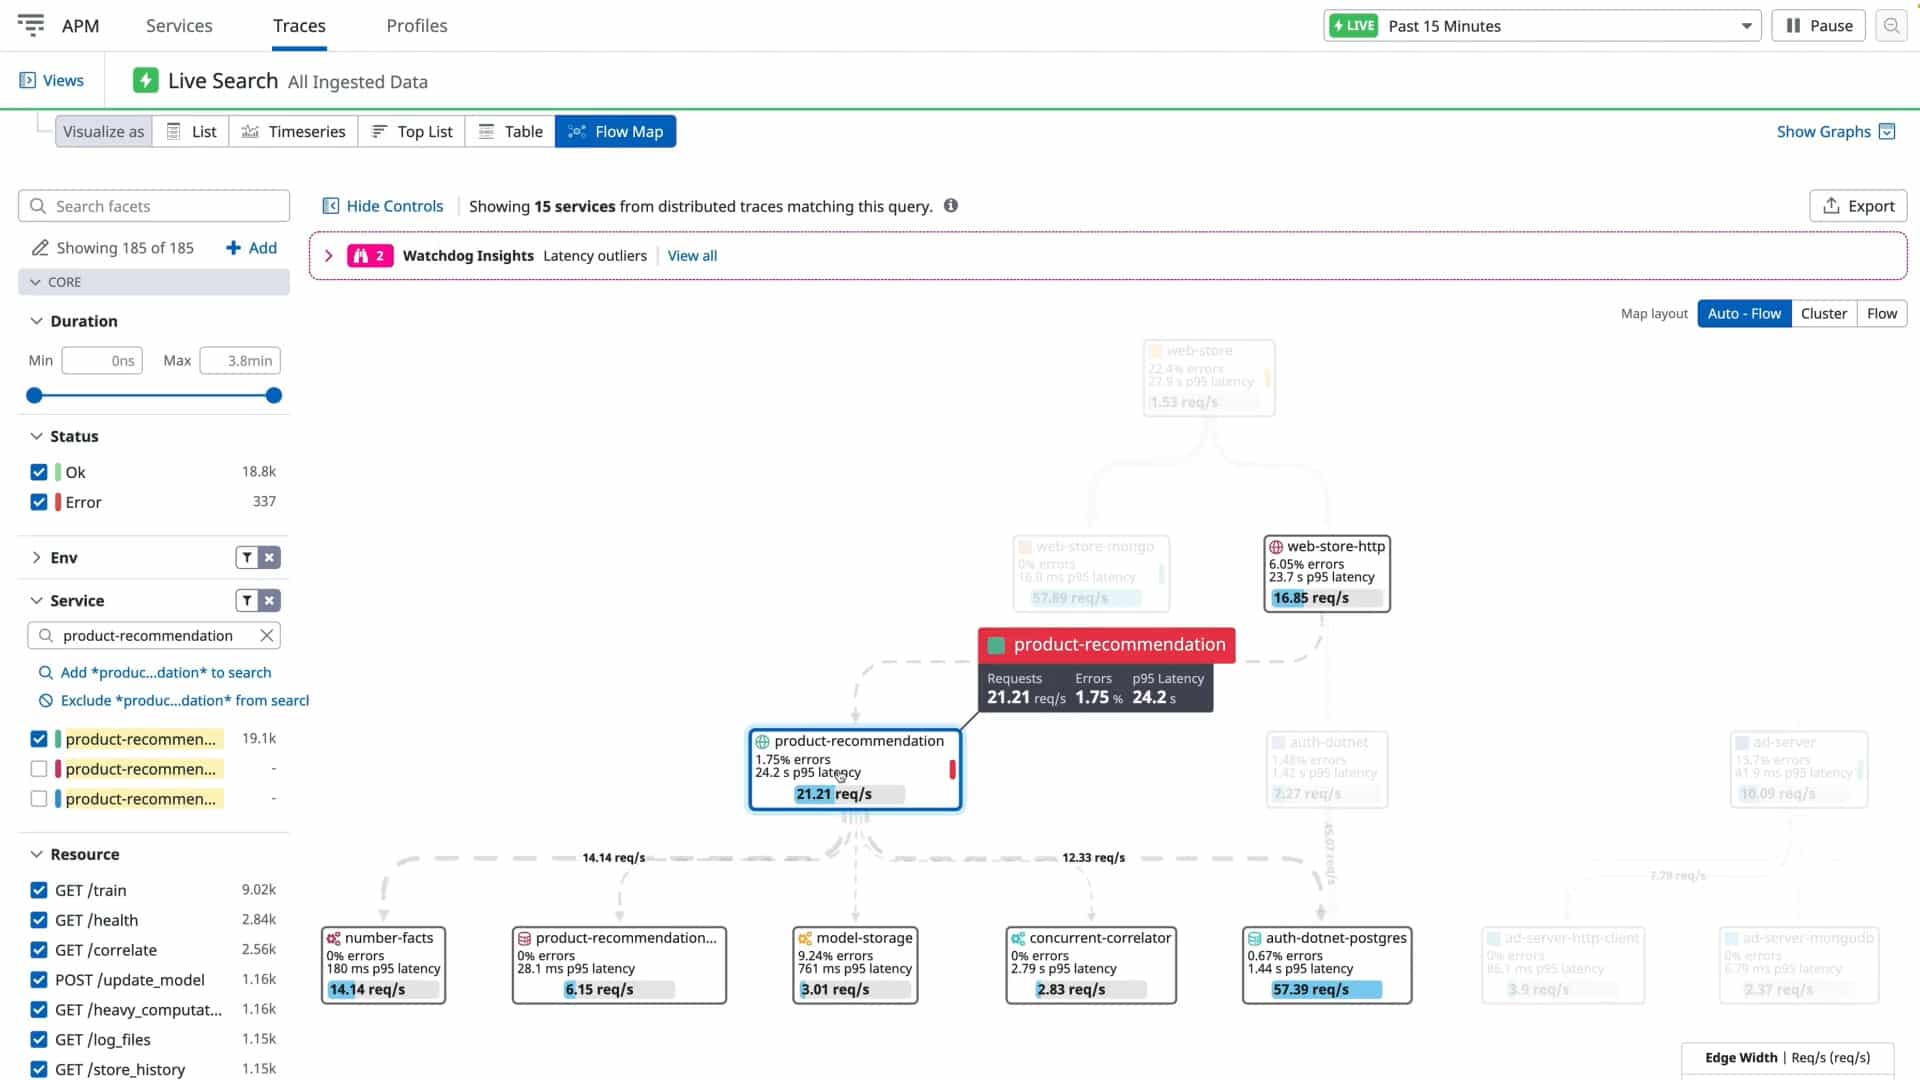Screen dimensions: 1920x1080
Task: Export the flow map
Action: [1858, 206]
